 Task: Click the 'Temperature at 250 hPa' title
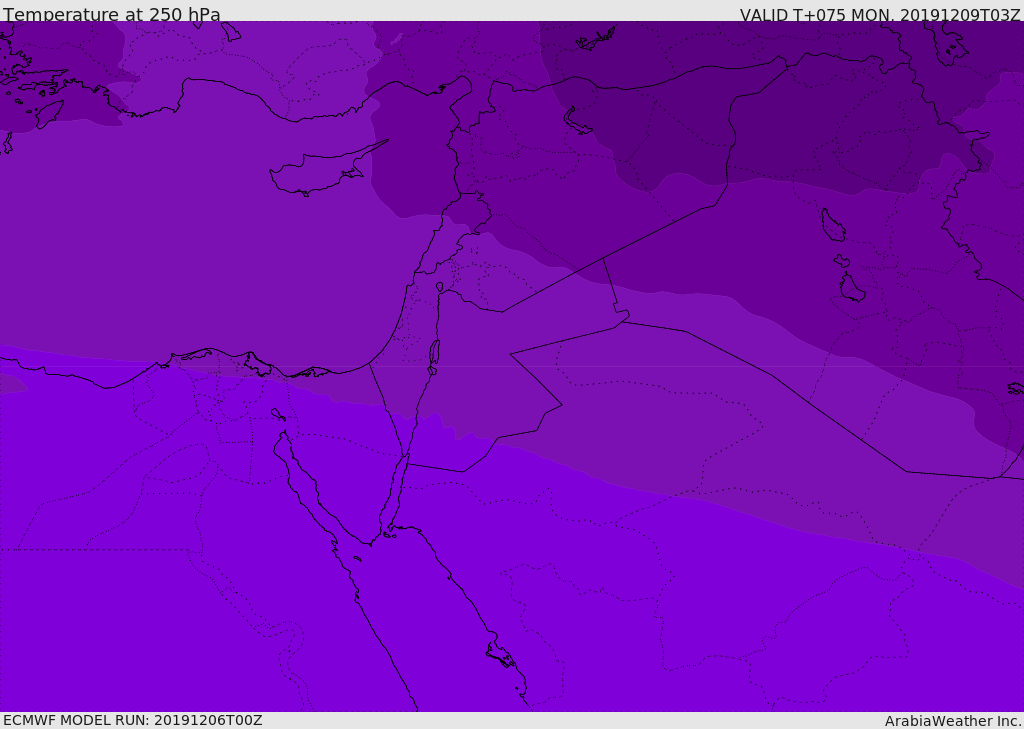coord(112,14)
